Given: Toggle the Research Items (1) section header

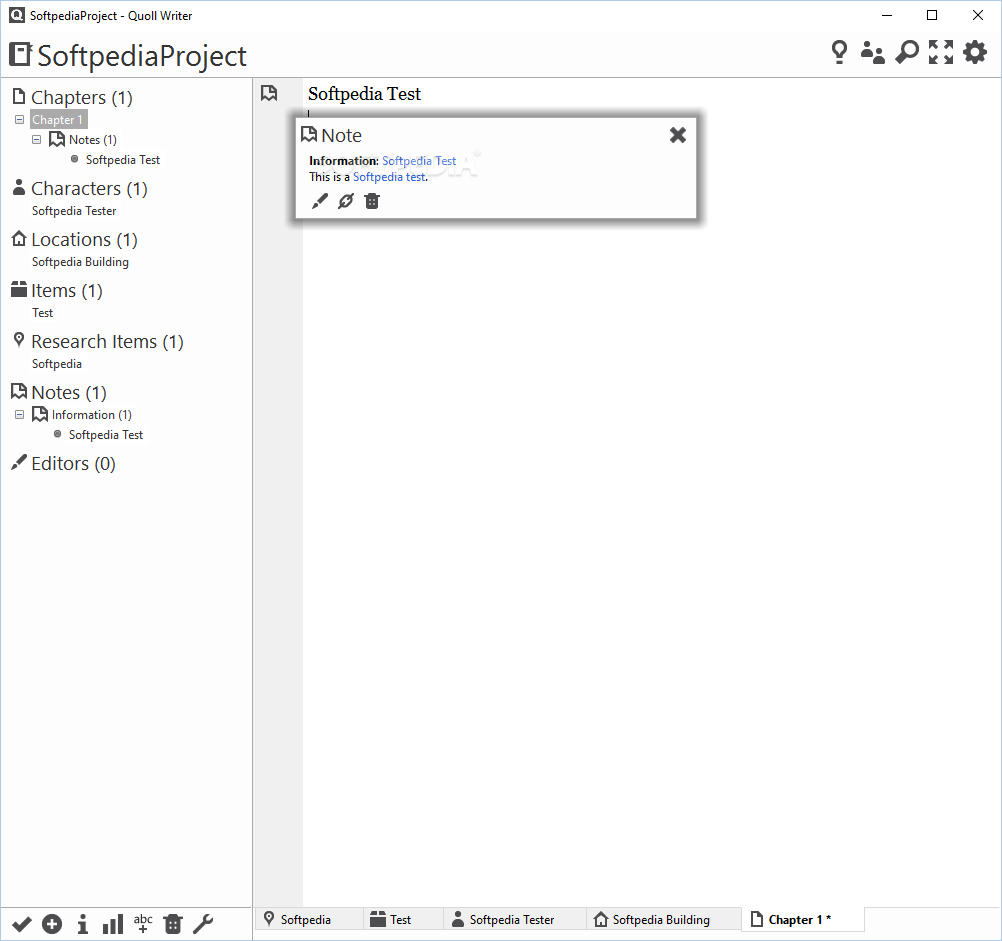Looking at the screenshot, I should pyautogui.click(x=107, y=342).
